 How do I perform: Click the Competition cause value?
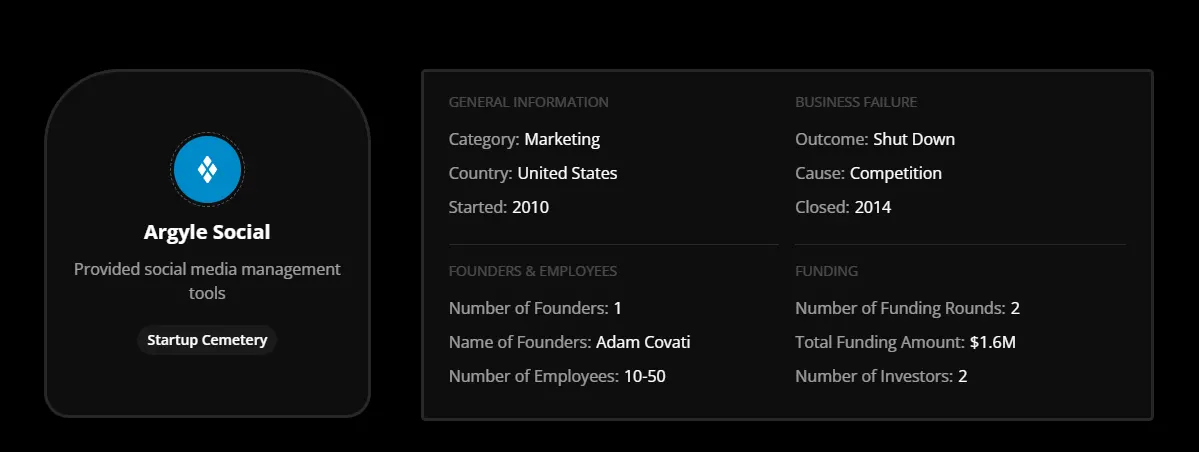coord(896,173)
